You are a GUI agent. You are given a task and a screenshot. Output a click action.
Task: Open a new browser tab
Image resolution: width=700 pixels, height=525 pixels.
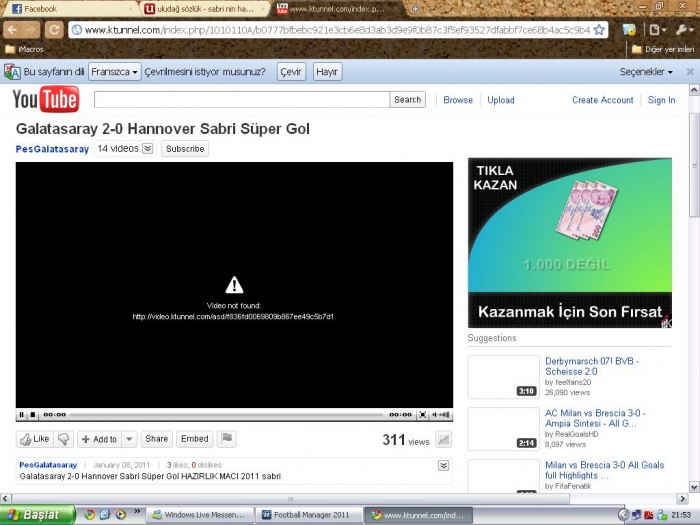tap(415, 8)
